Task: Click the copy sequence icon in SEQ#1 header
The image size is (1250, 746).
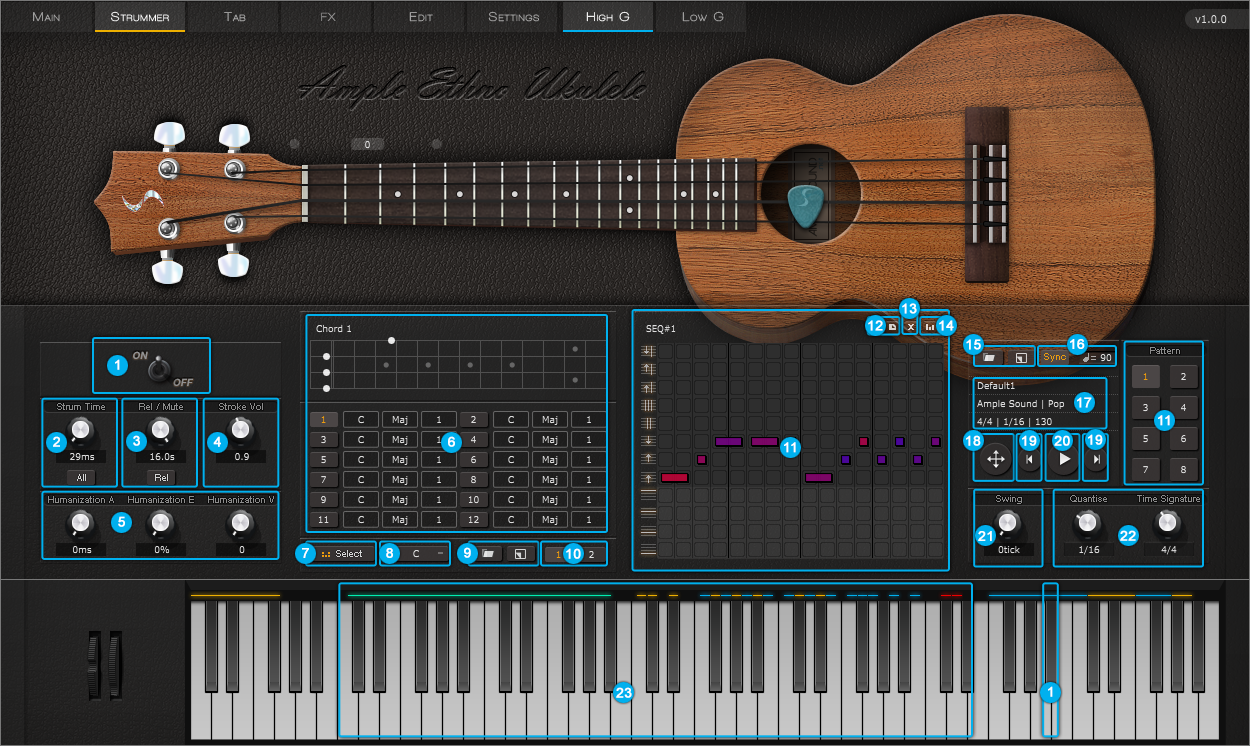Action: [x=892, y=326]
